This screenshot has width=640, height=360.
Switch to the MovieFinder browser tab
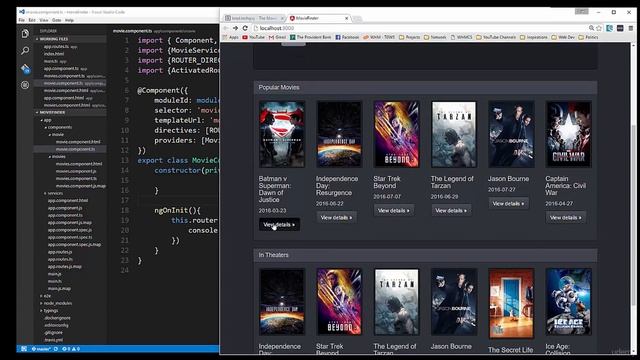(319, 18)
